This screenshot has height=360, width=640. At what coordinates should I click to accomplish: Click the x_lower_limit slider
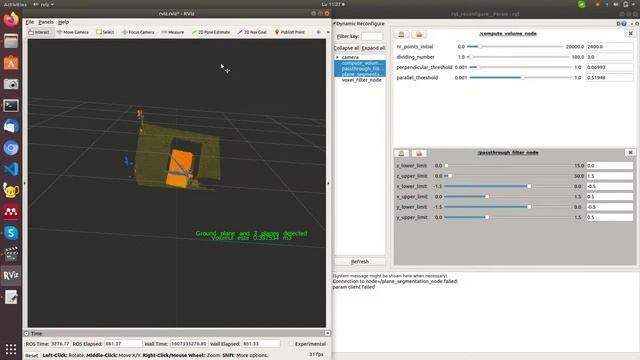coord(508,186)
